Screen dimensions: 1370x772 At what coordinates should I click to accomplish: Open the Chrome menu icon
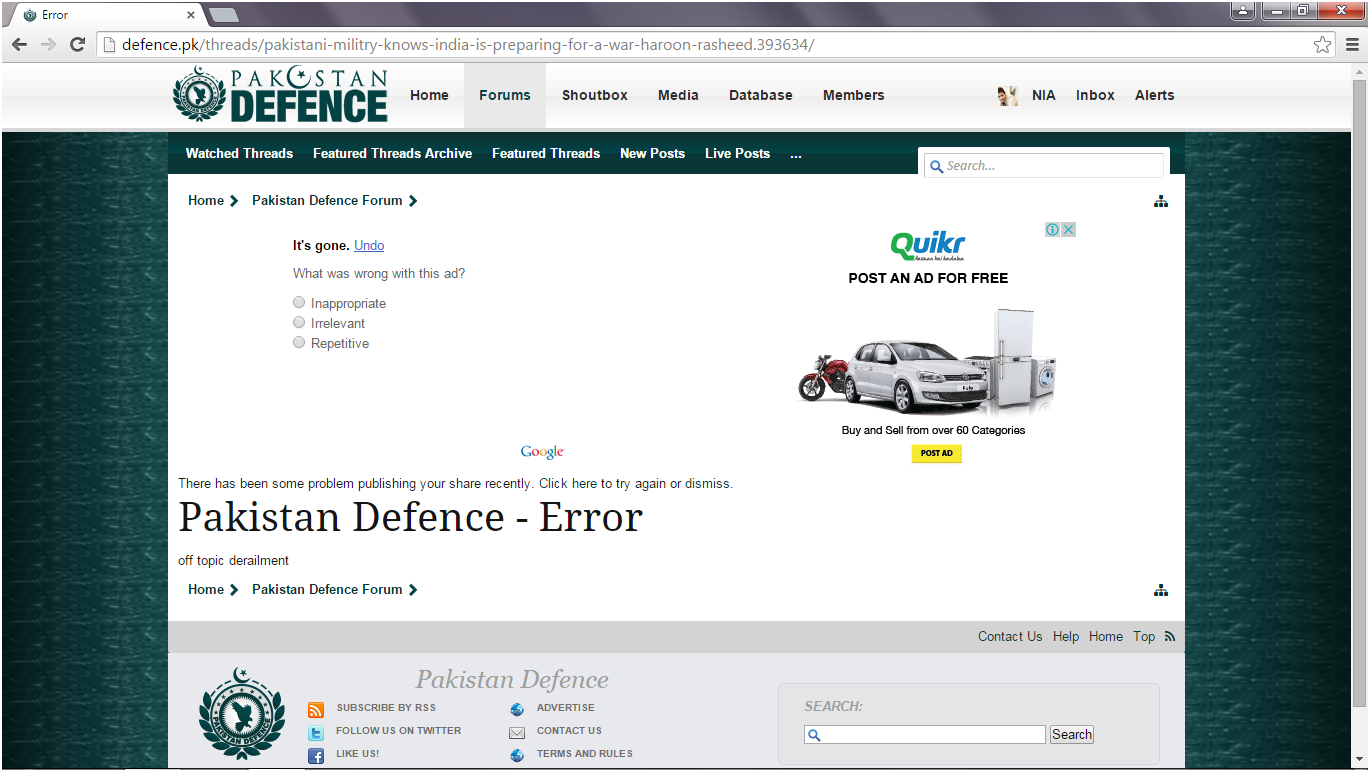(x=1352, y=44)
